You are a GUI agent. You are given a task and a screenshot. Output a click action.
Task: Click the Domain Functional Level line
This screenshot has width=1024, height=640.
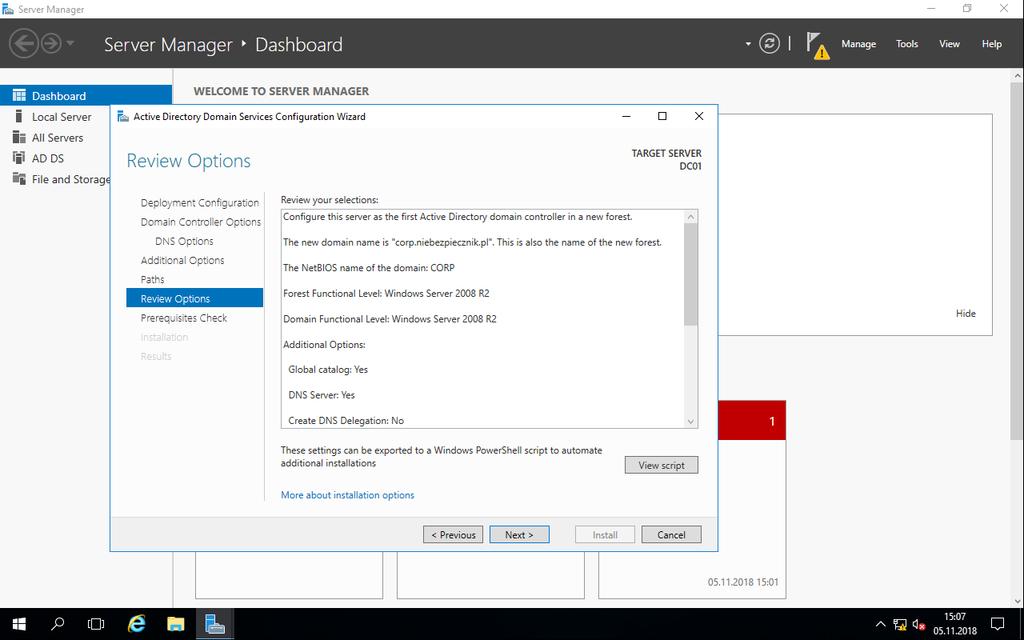(390, 319)
